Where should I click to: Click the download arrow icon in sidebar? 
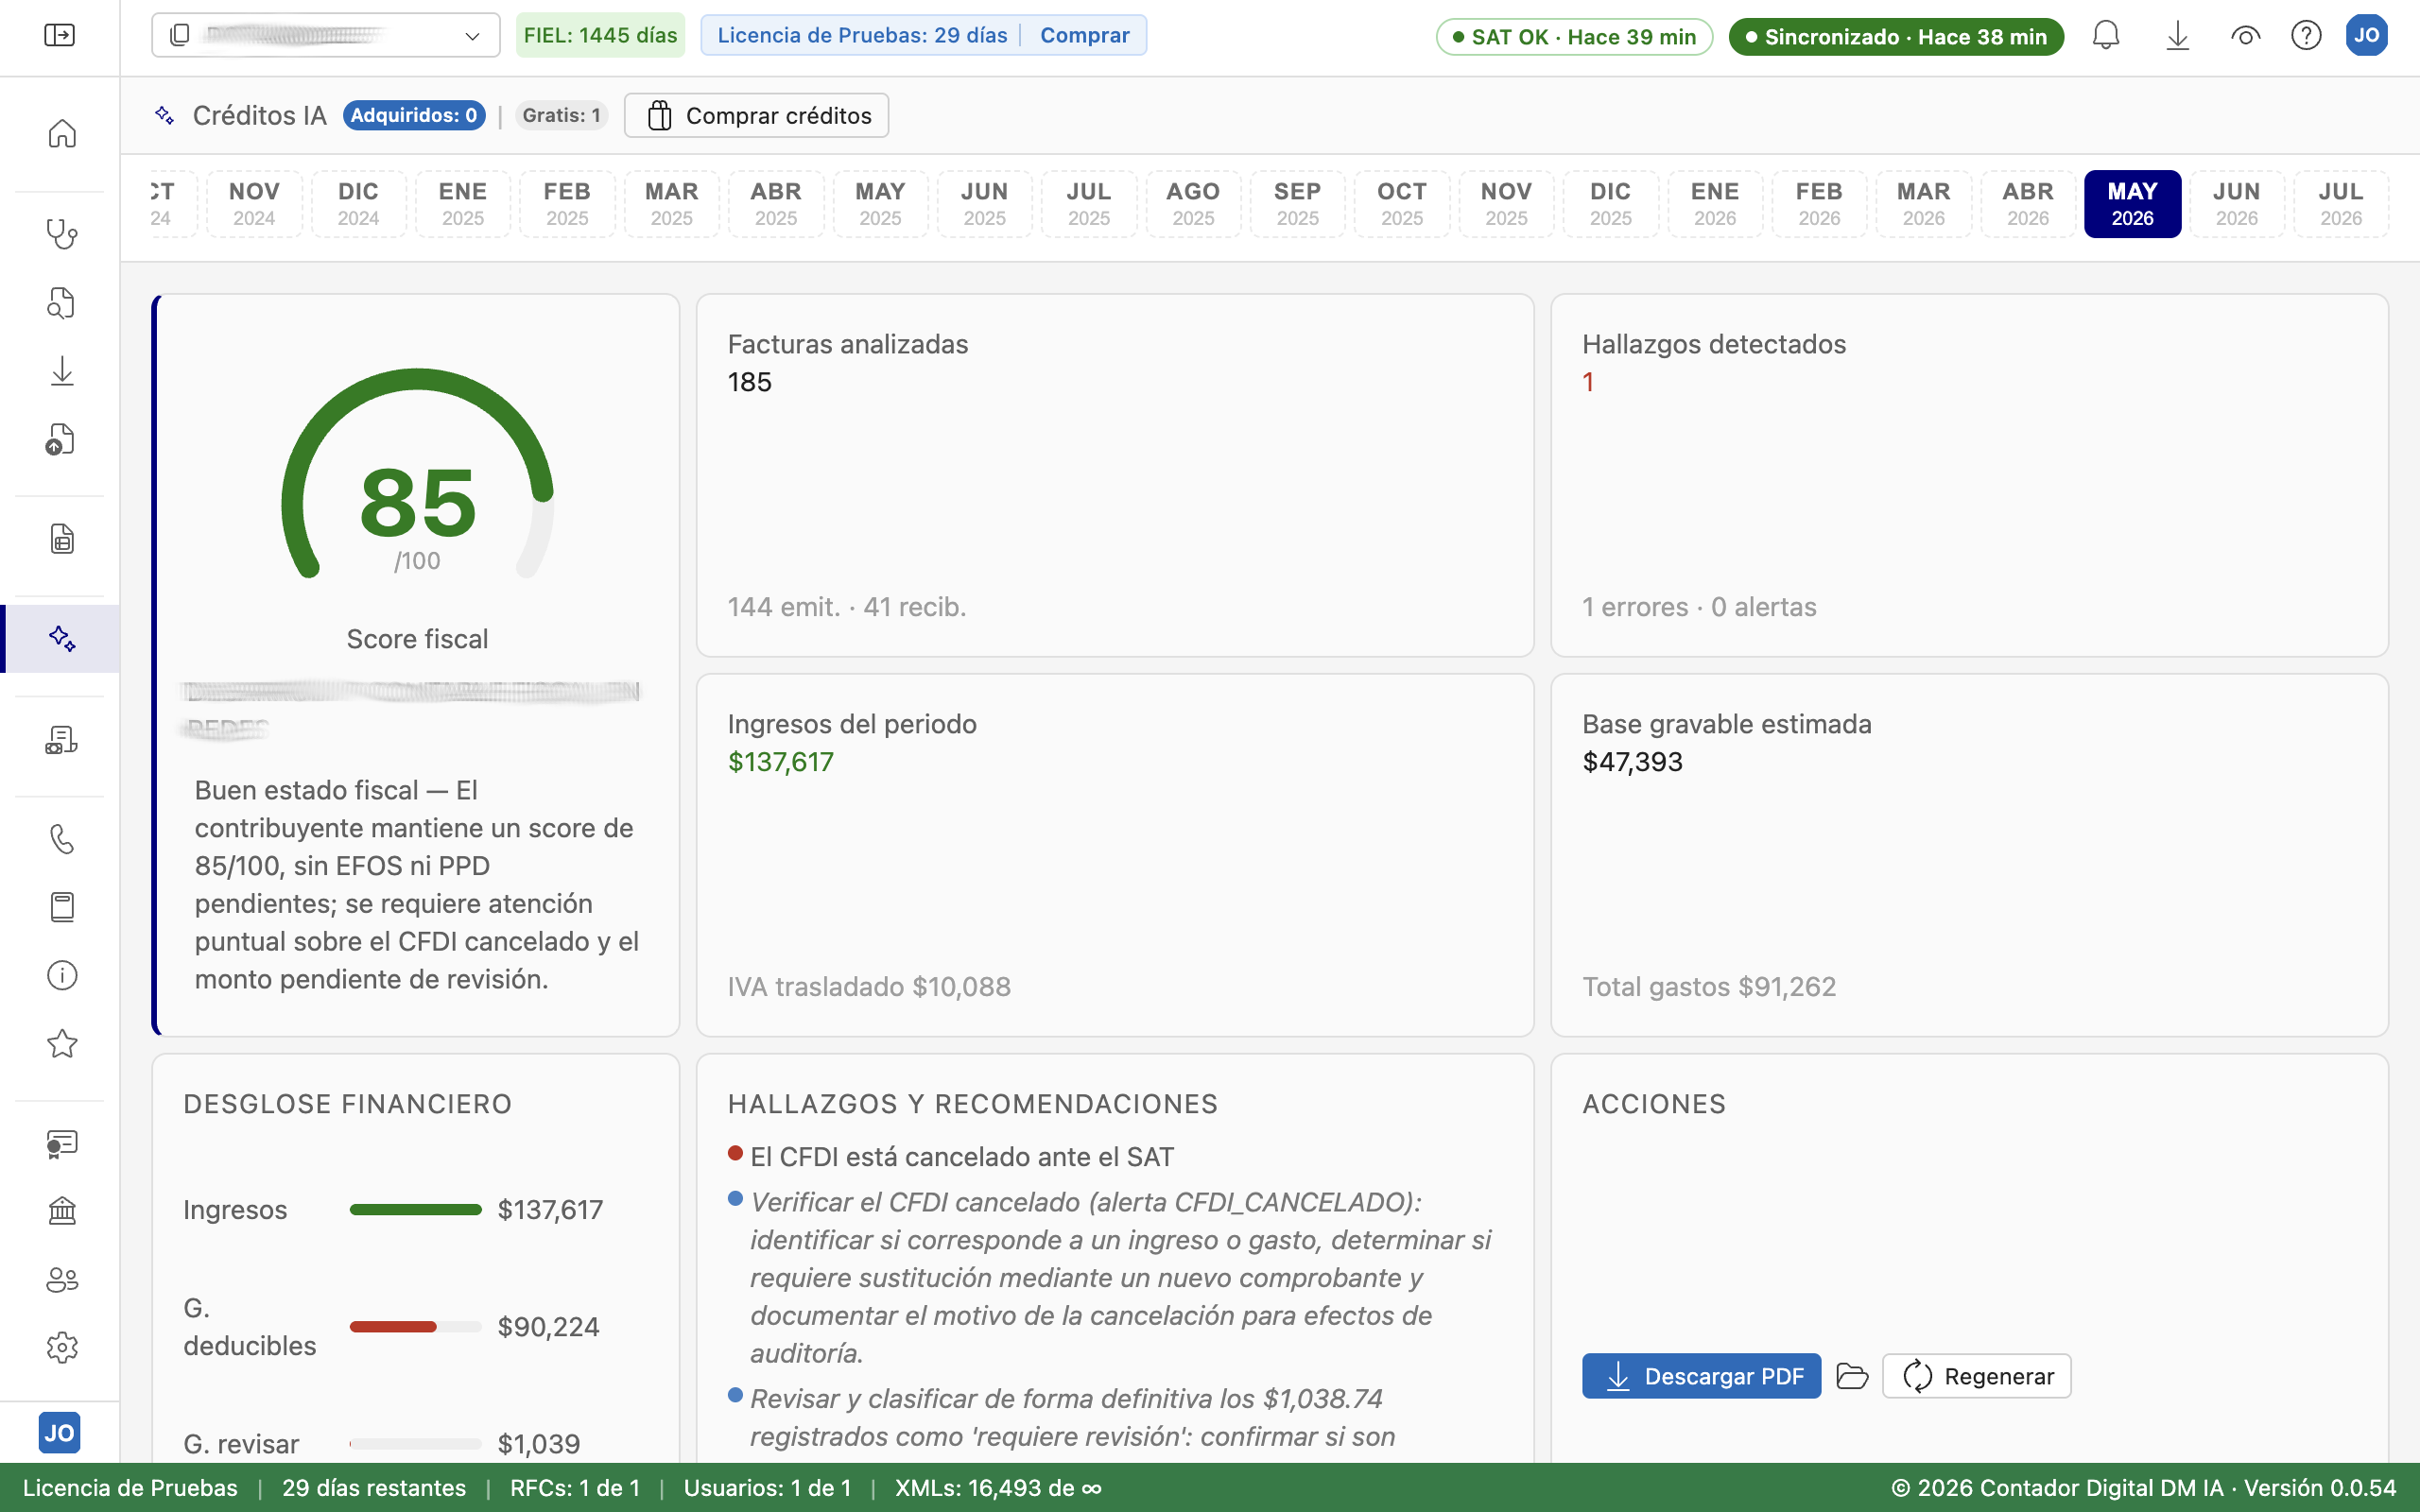(x=62, y=371)
